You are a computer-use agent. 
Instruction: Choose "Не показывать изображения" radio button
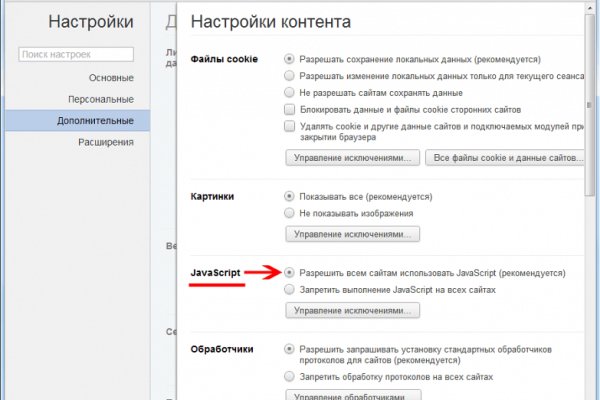point(290,213)
